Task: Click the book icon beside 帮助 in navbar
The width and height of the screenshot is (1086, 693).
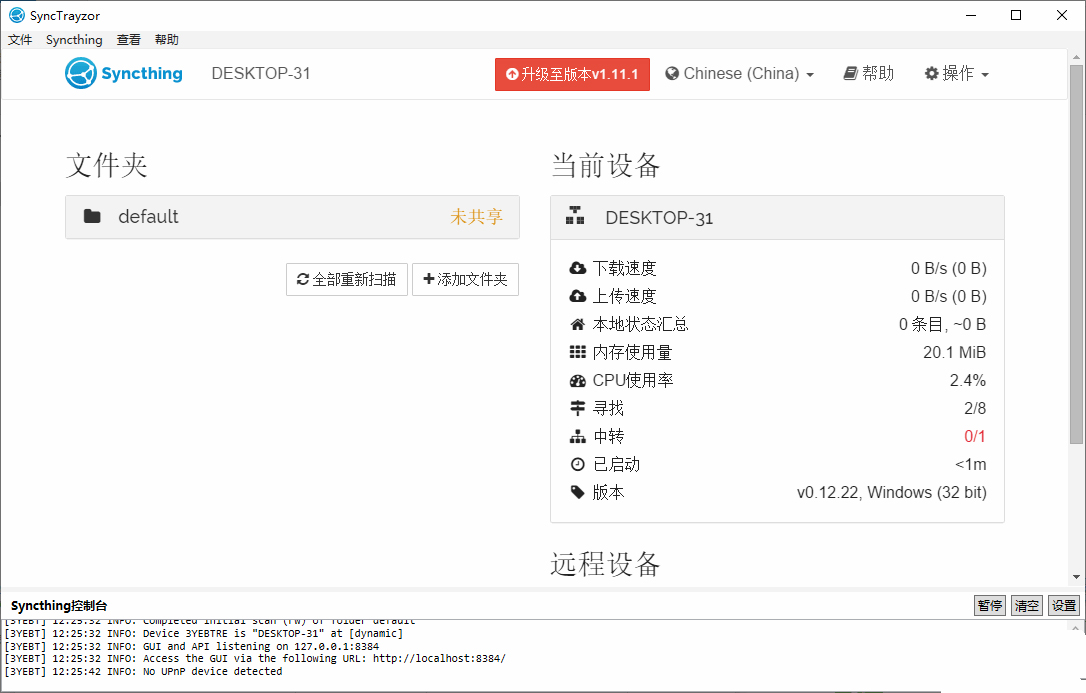Action: pyautogui.click(x=851, y=73)
